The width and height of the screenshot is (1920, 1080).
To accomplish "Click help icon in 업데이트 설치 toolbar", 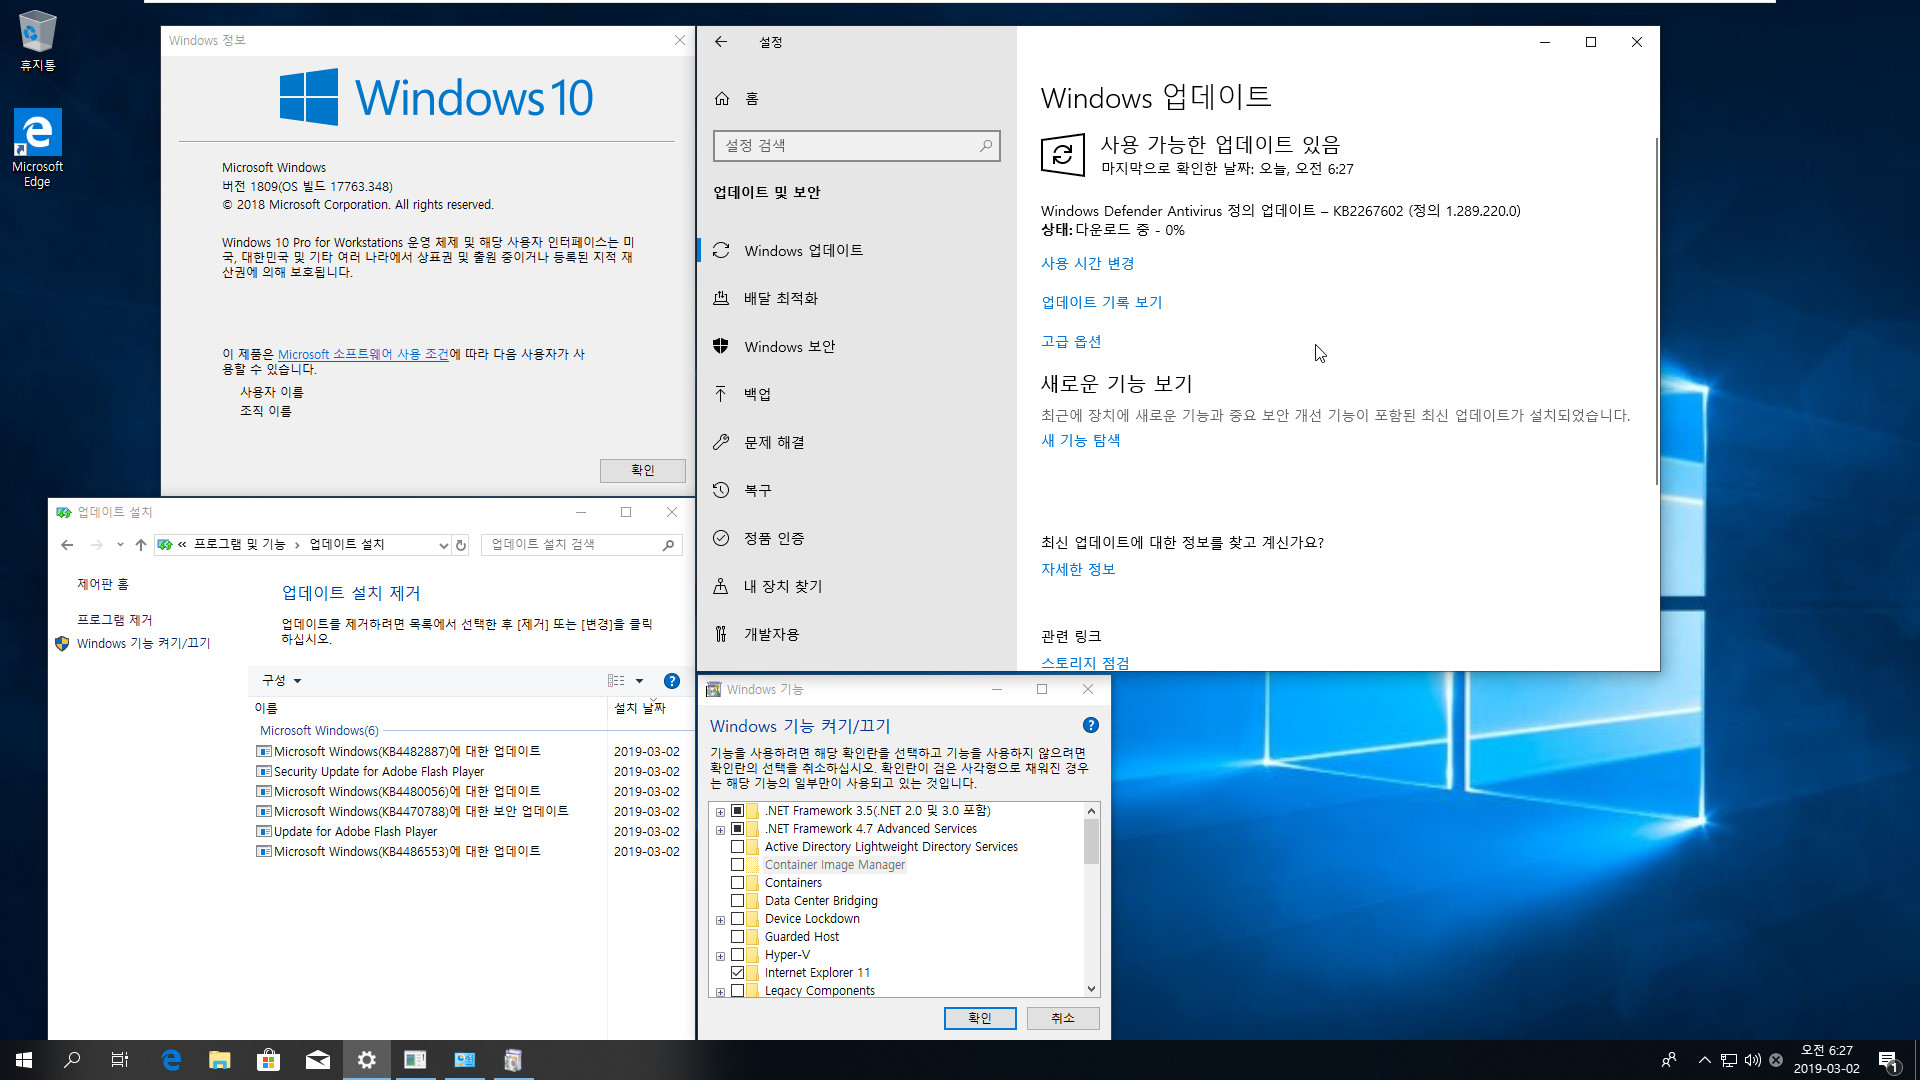I will [x=672, y=681].
